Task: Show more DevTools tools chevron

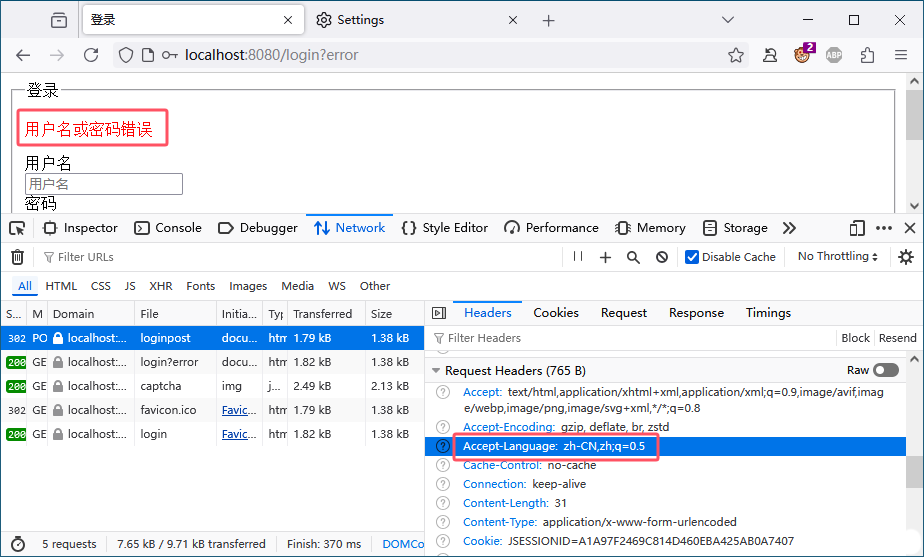Action: [789, 228]
